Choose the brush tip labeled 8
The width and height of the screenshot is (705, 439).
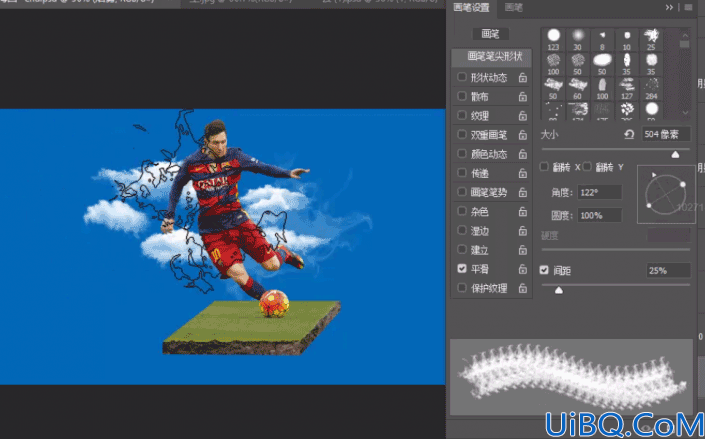[602, 39]
